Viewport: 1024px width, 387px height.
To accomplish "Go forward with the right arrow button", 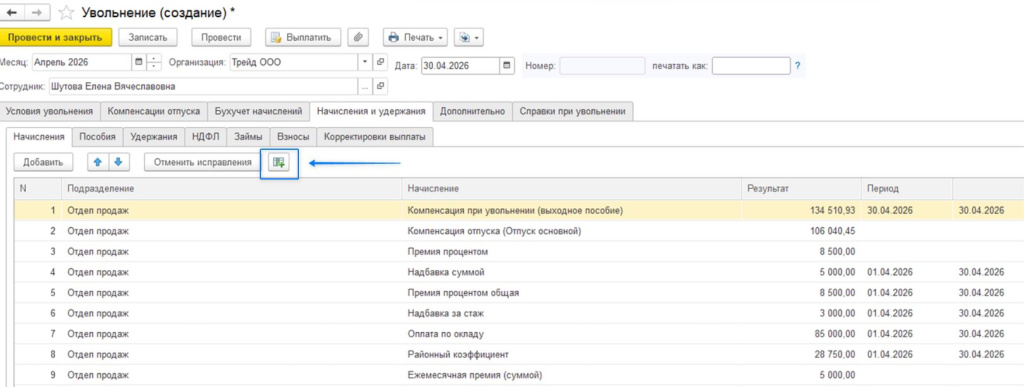I will coord(36,12).
